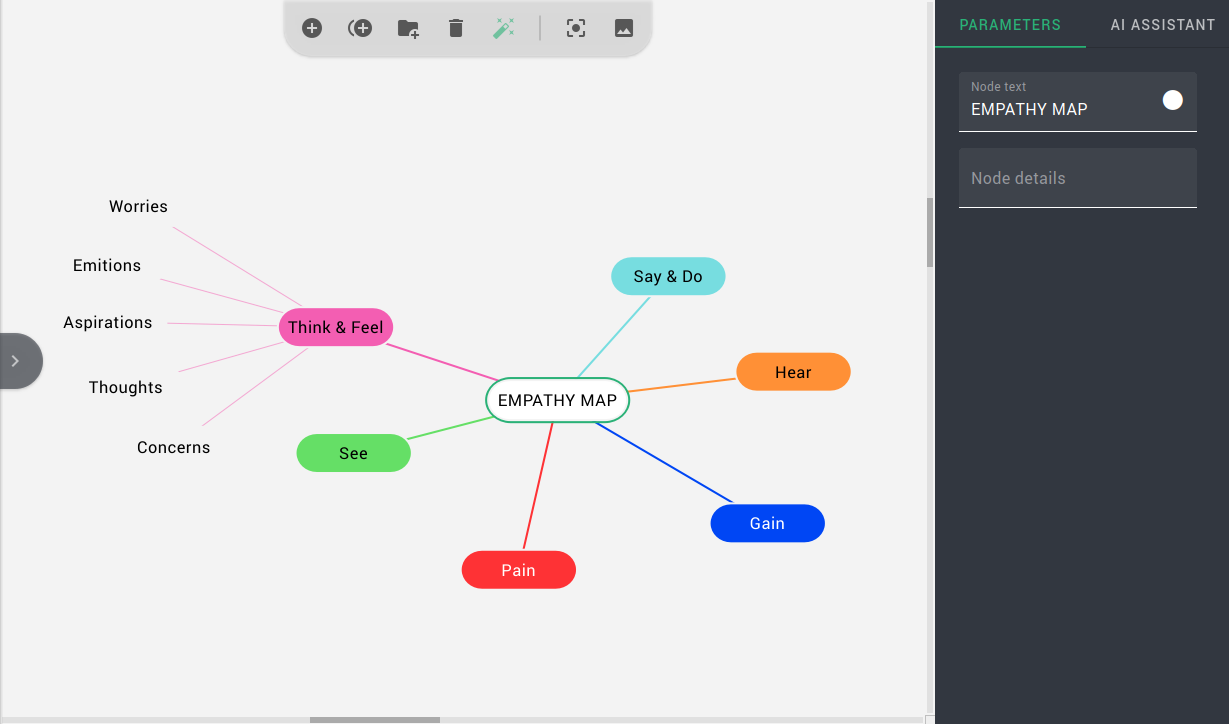
Task: Click the Aspirations child node
Action: [108, 322]
